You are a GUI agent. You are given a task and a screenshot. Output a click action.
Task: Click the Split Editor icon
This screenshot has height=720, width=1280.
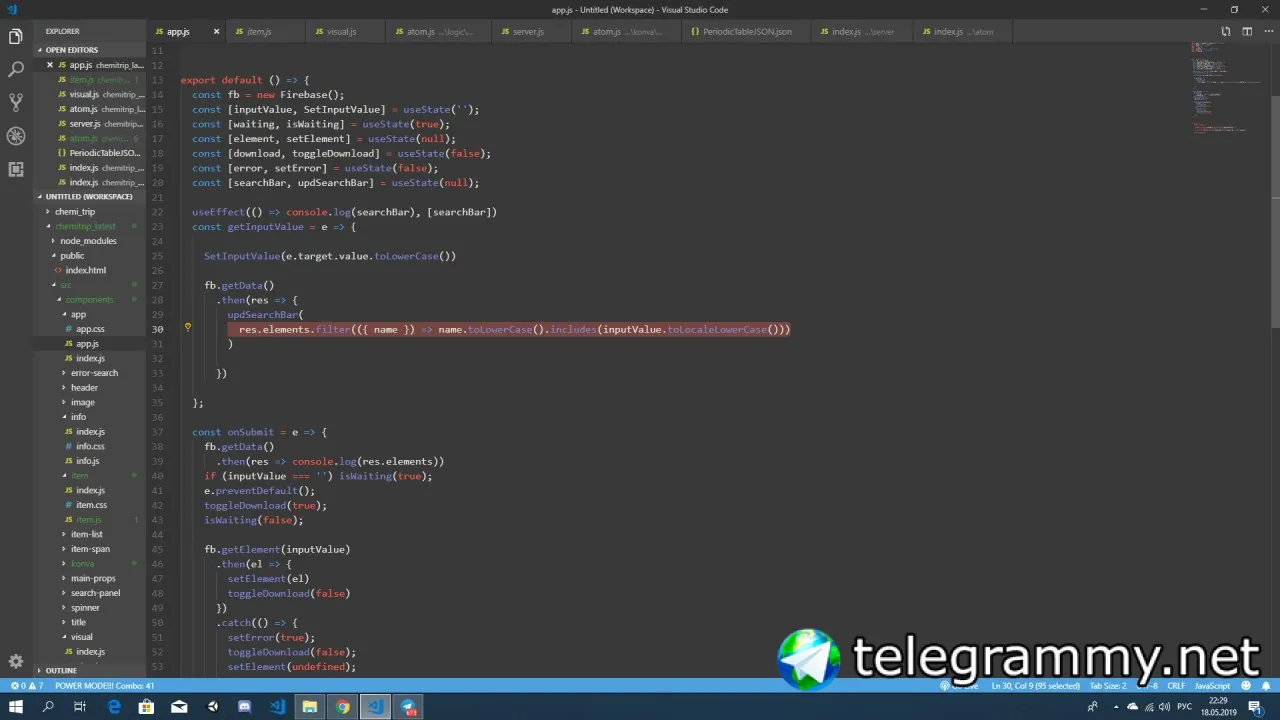tap(1247, 32)
